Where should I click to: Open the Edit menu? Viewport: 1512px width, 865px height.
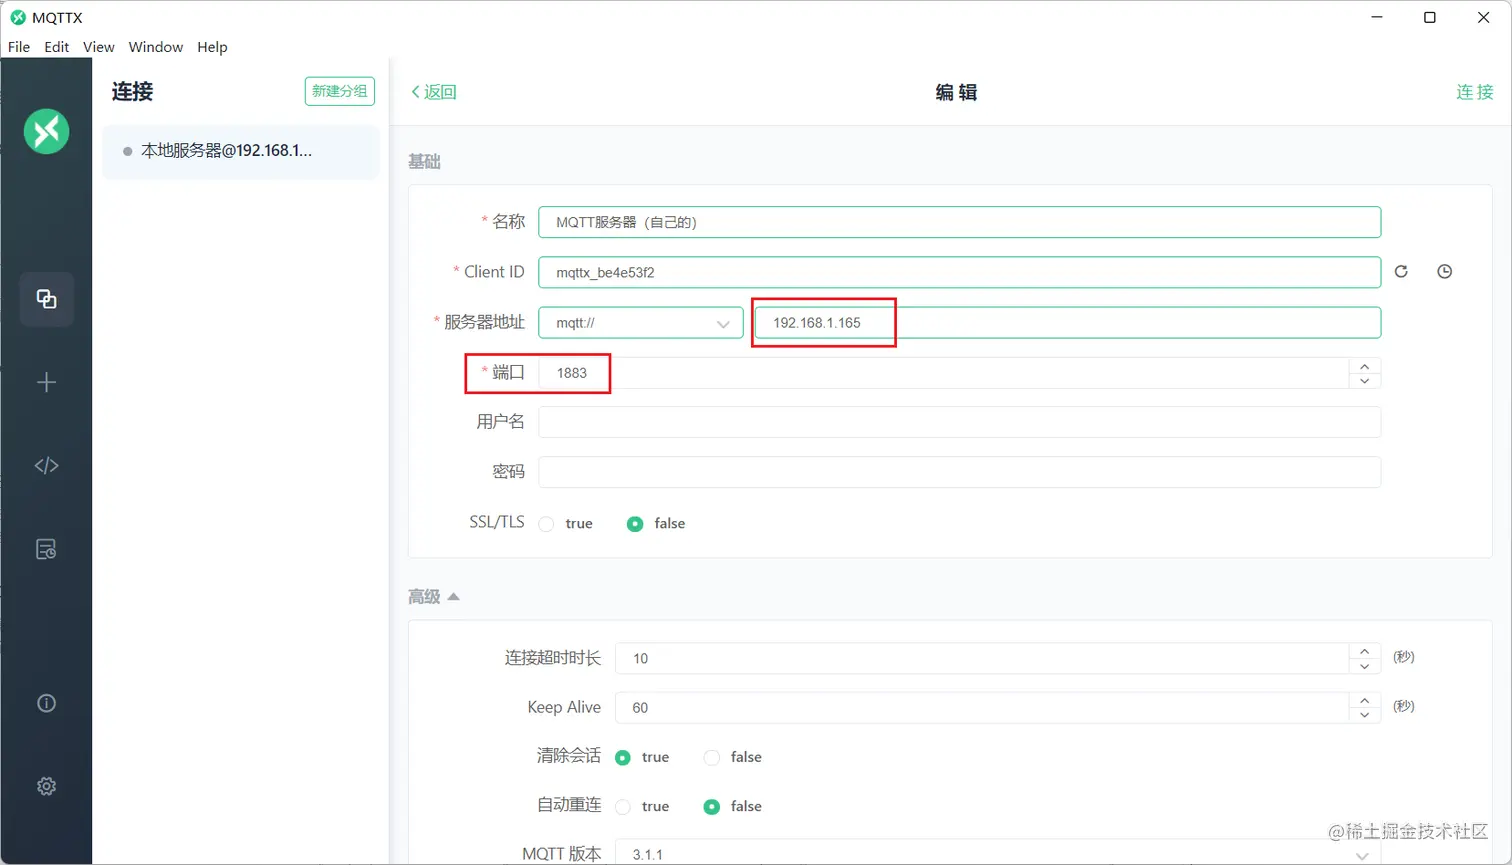[57, 47]
